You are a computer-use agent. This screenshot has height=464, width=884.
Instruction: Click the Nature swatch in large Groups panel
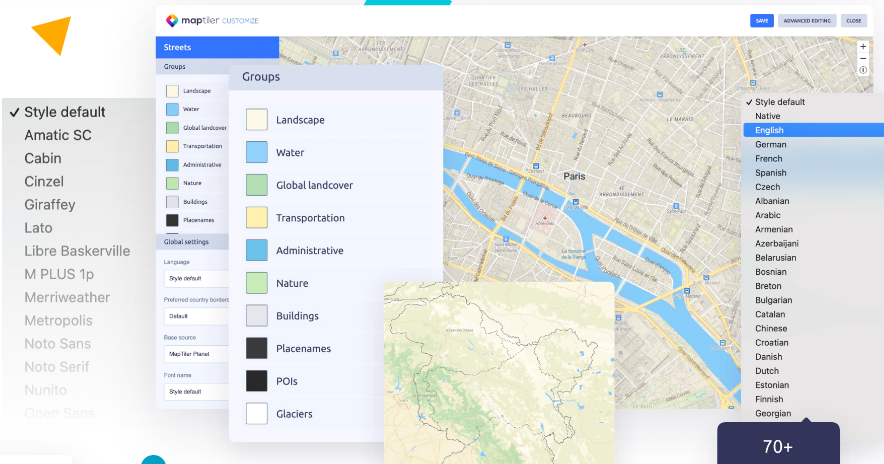pyautogui.click(x=257, y=283)
